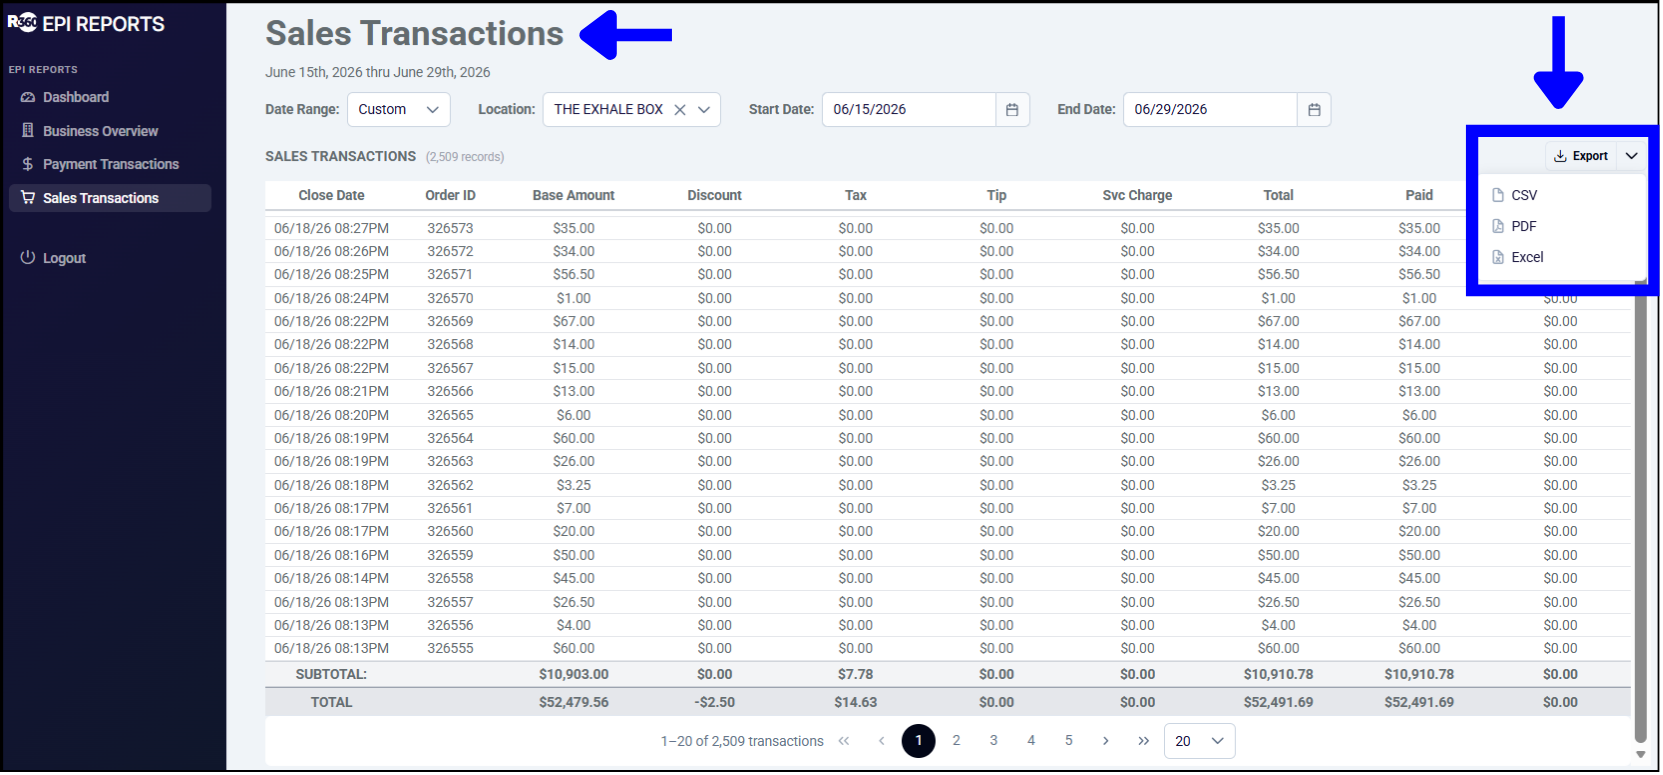This screenshot has width=1663, height=775.
Task: Clear THE EXHALE BOX location selection
Action: [x=680, y=110]
